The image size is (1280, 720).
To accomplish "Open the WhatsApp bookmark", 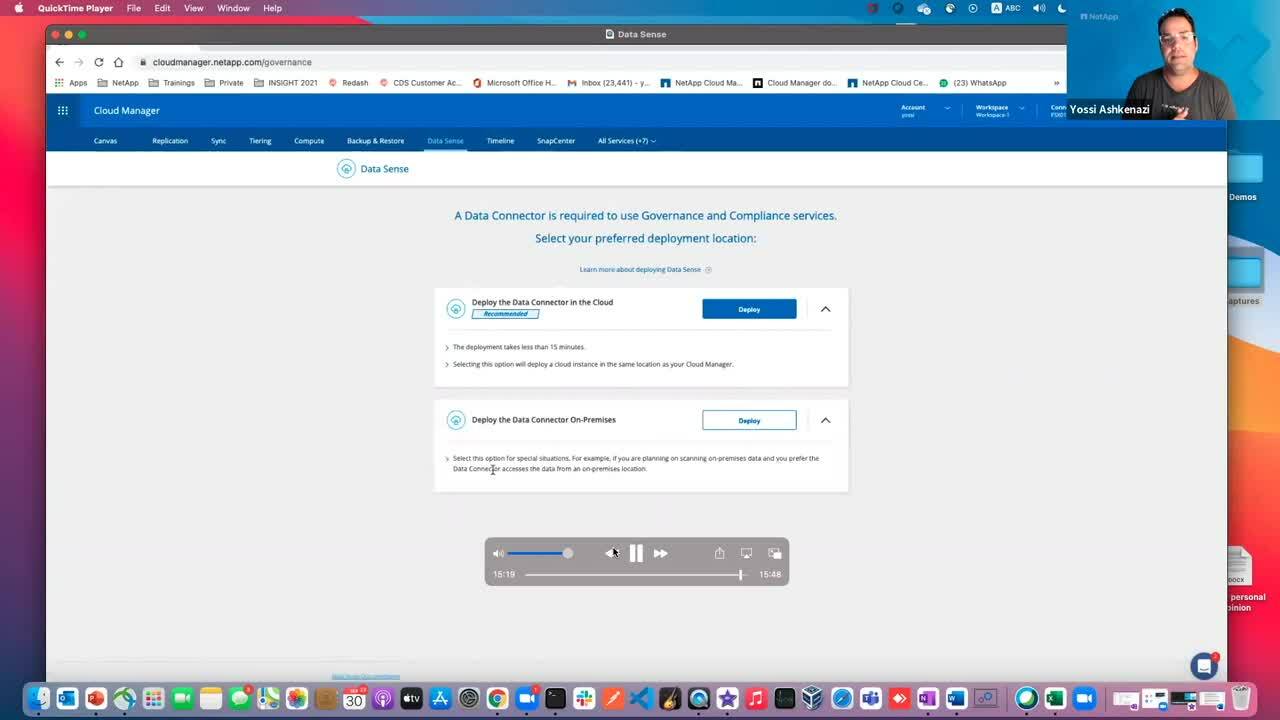I will point(972,83).
